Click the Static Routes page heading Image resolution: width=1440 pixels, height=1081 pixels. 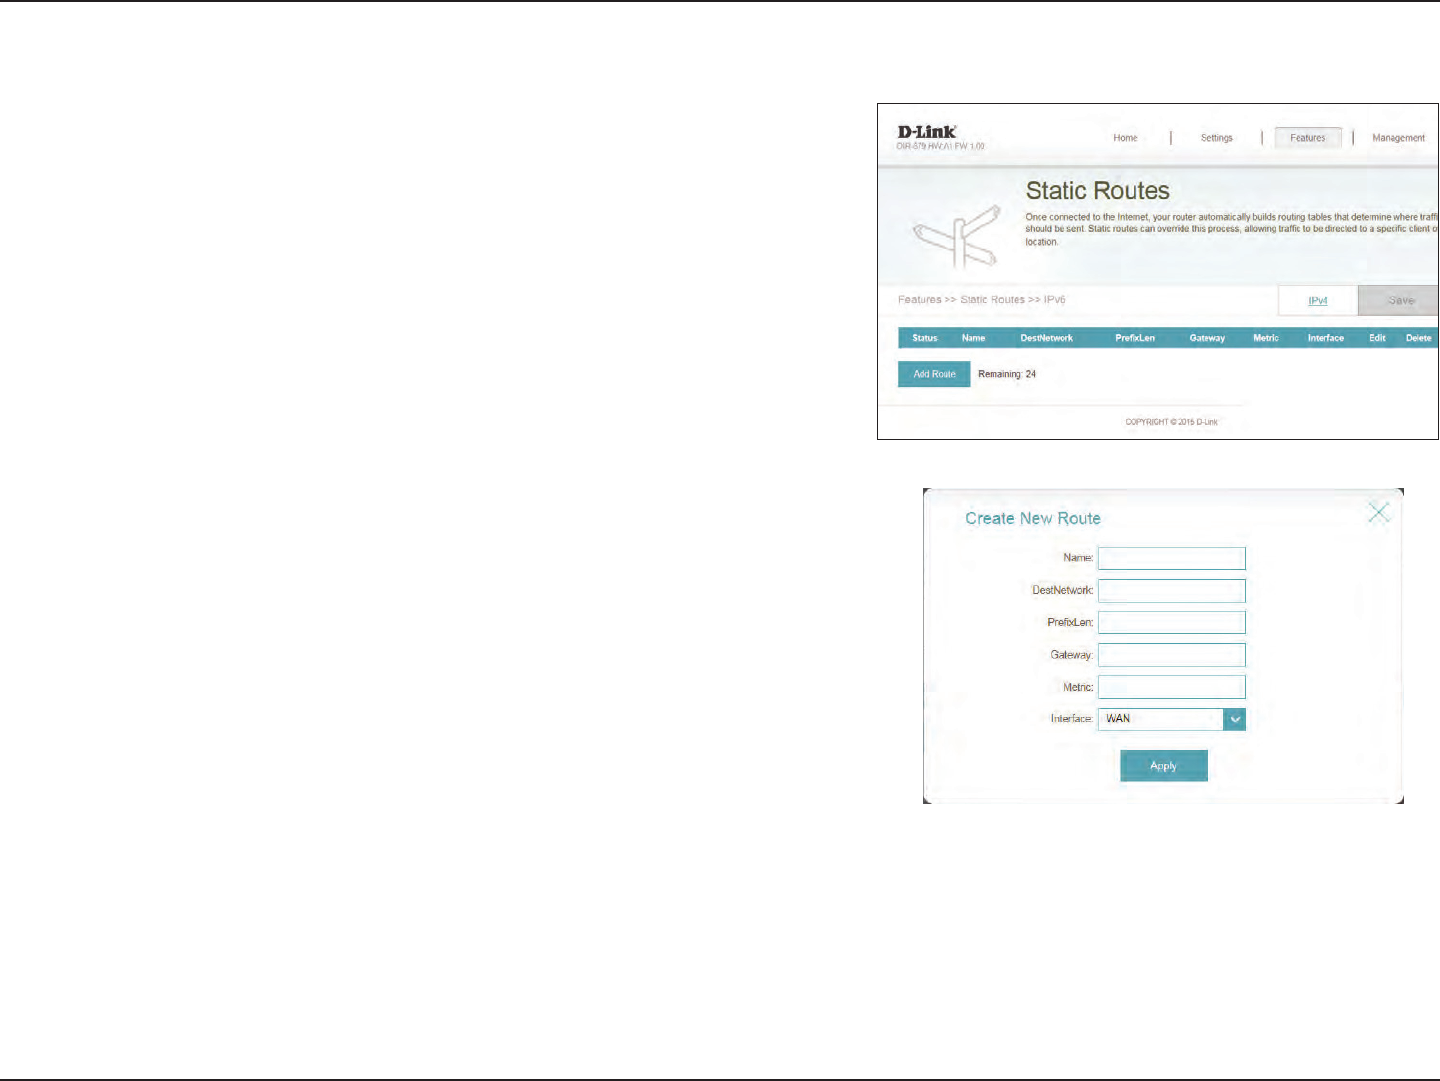tap(1097, 191)
